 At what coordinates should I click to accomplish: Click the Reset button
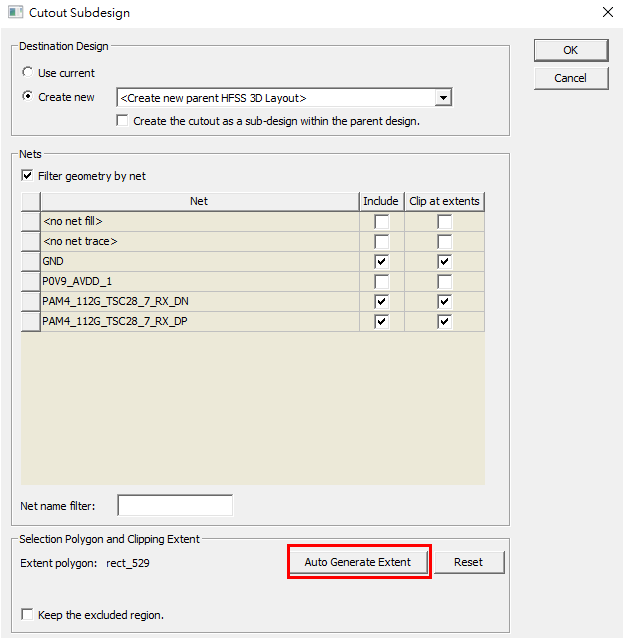coord(469,562)
